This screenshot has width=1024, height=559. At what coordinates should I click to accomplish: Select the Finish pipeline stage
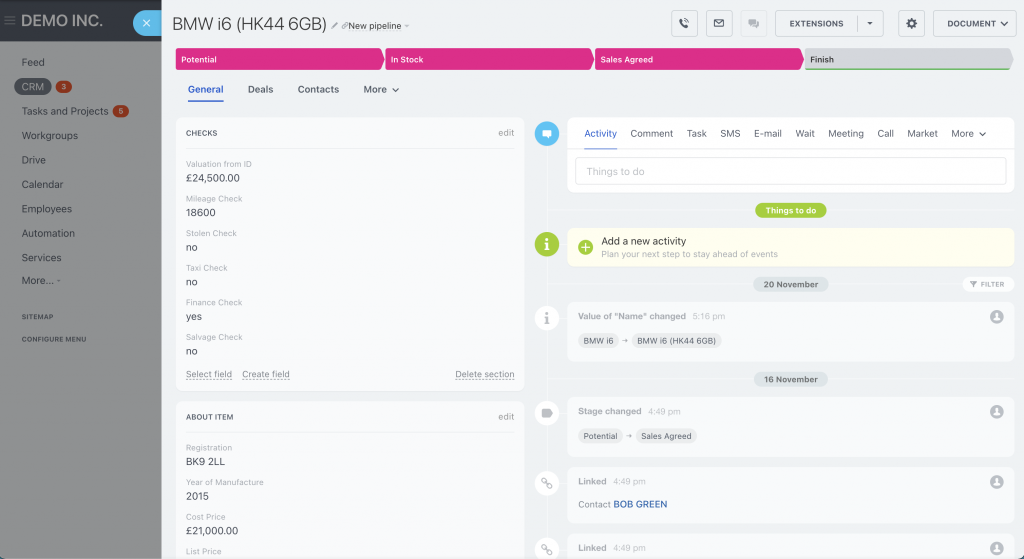(908, 59)
